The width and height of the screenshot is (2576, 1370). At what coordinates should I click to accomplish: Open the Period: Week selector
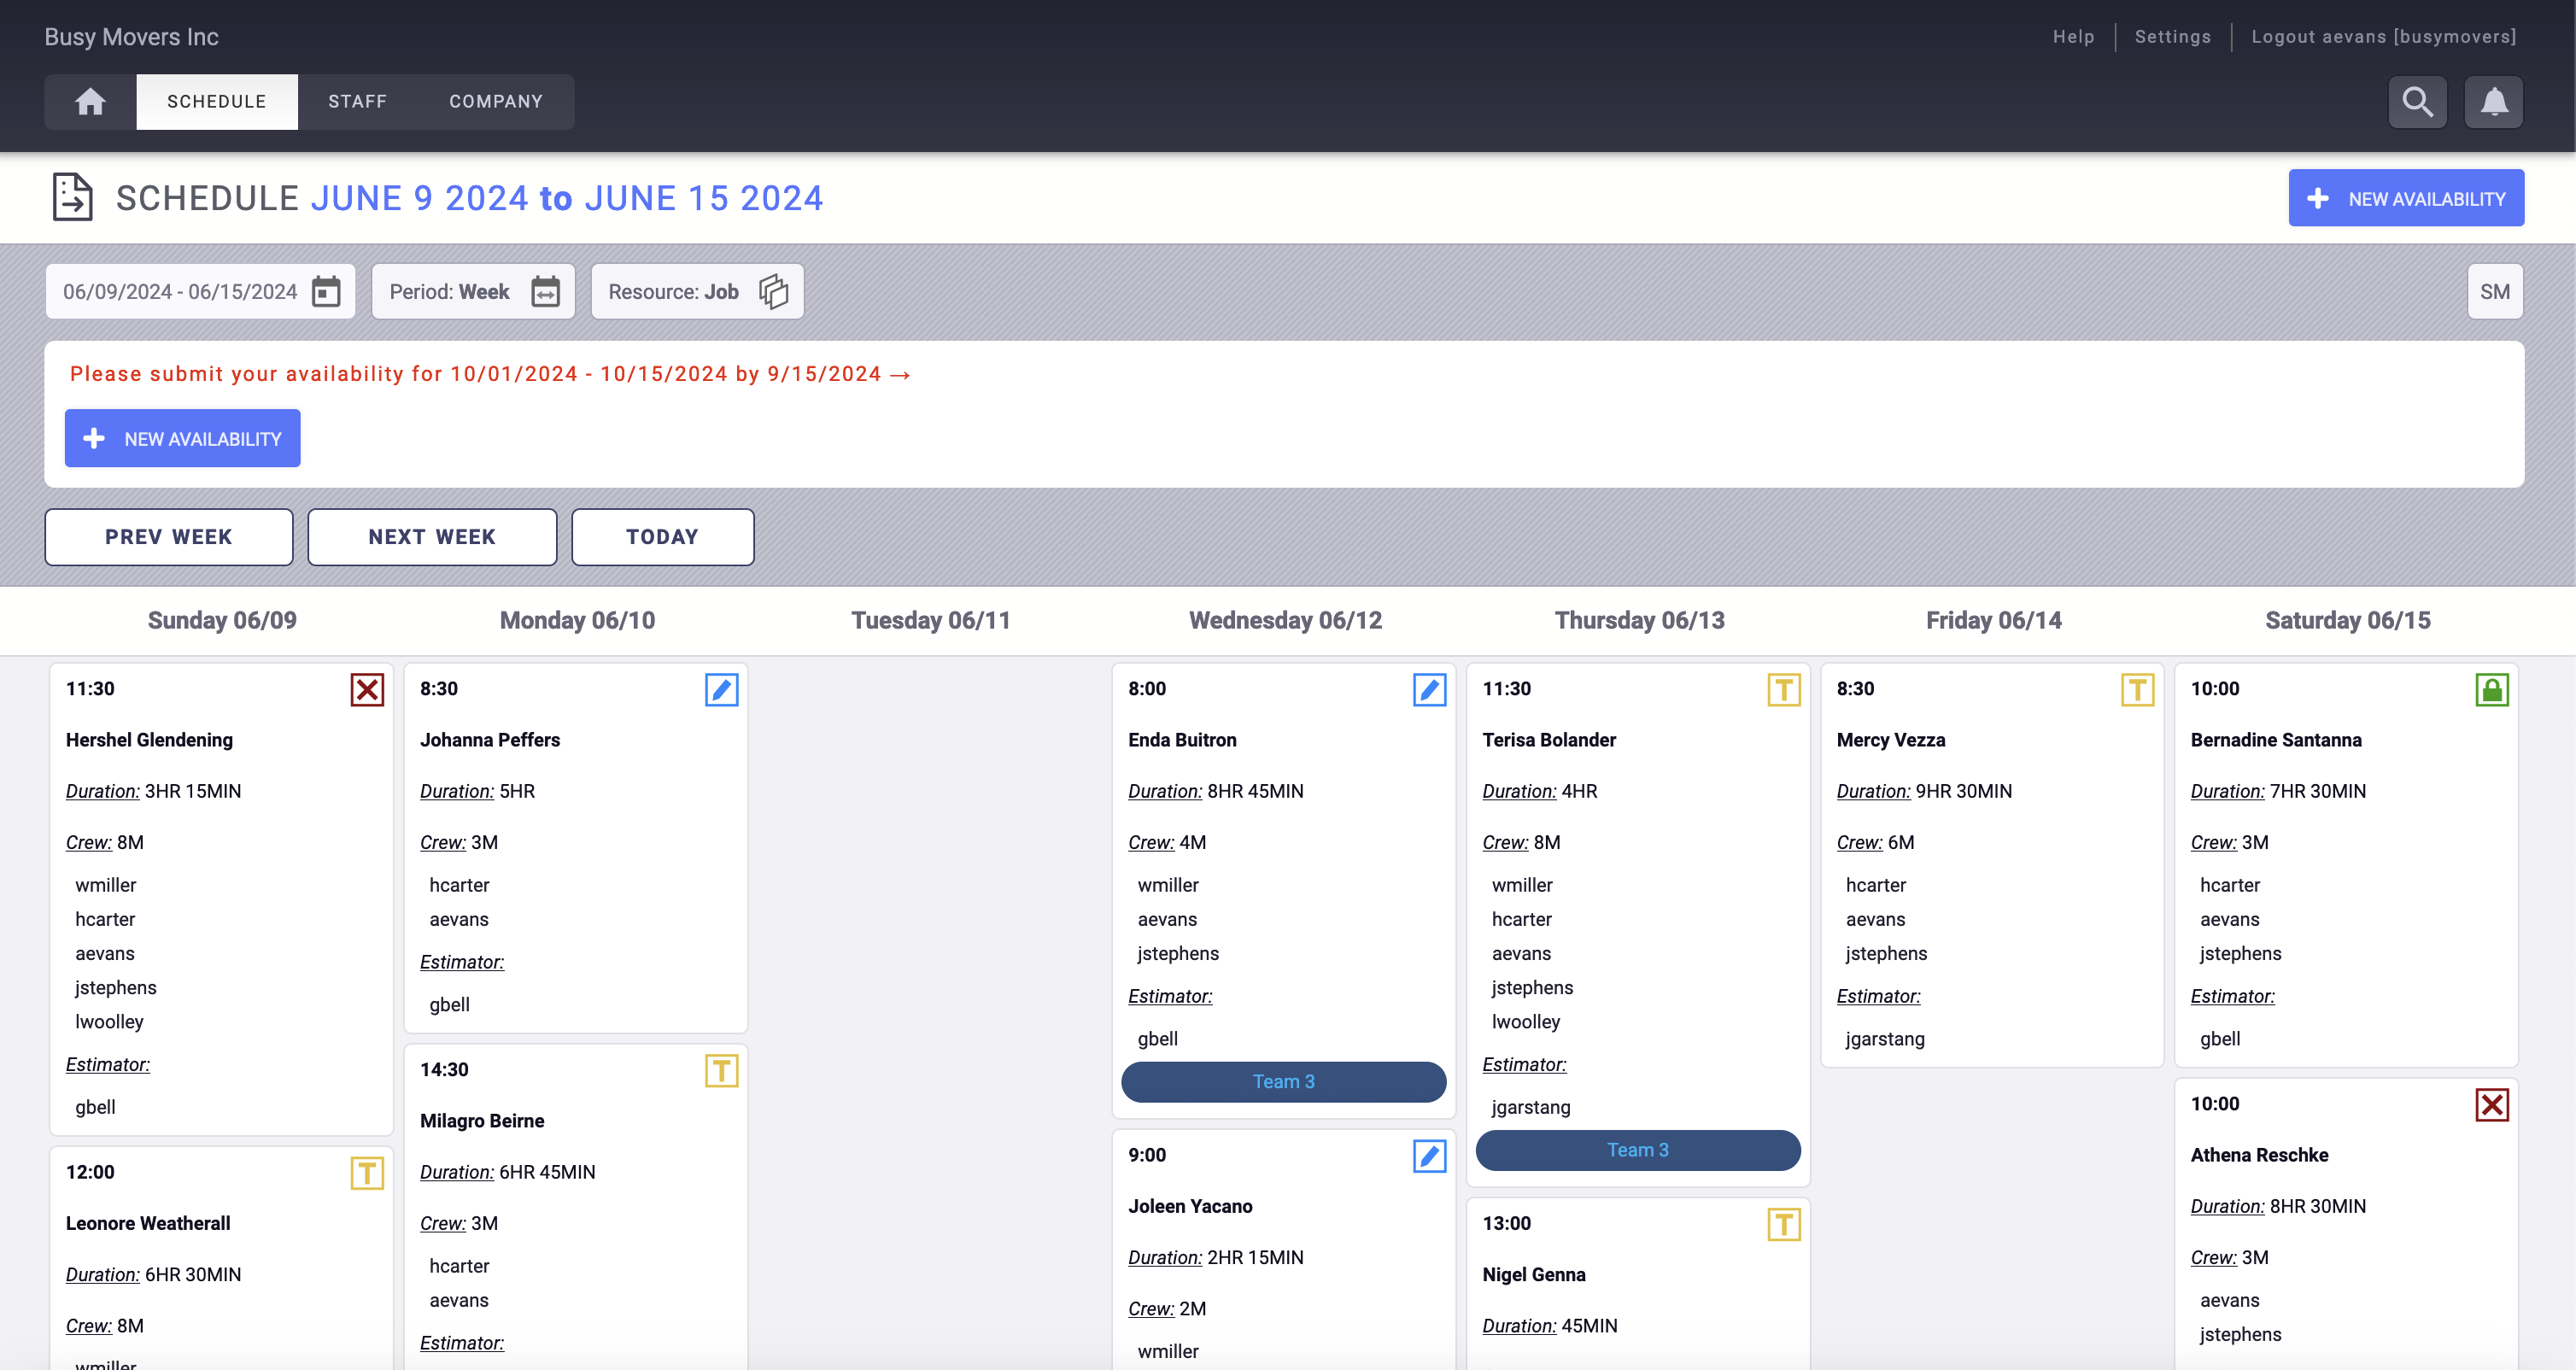pyautogui.click(x=473, y=291)
